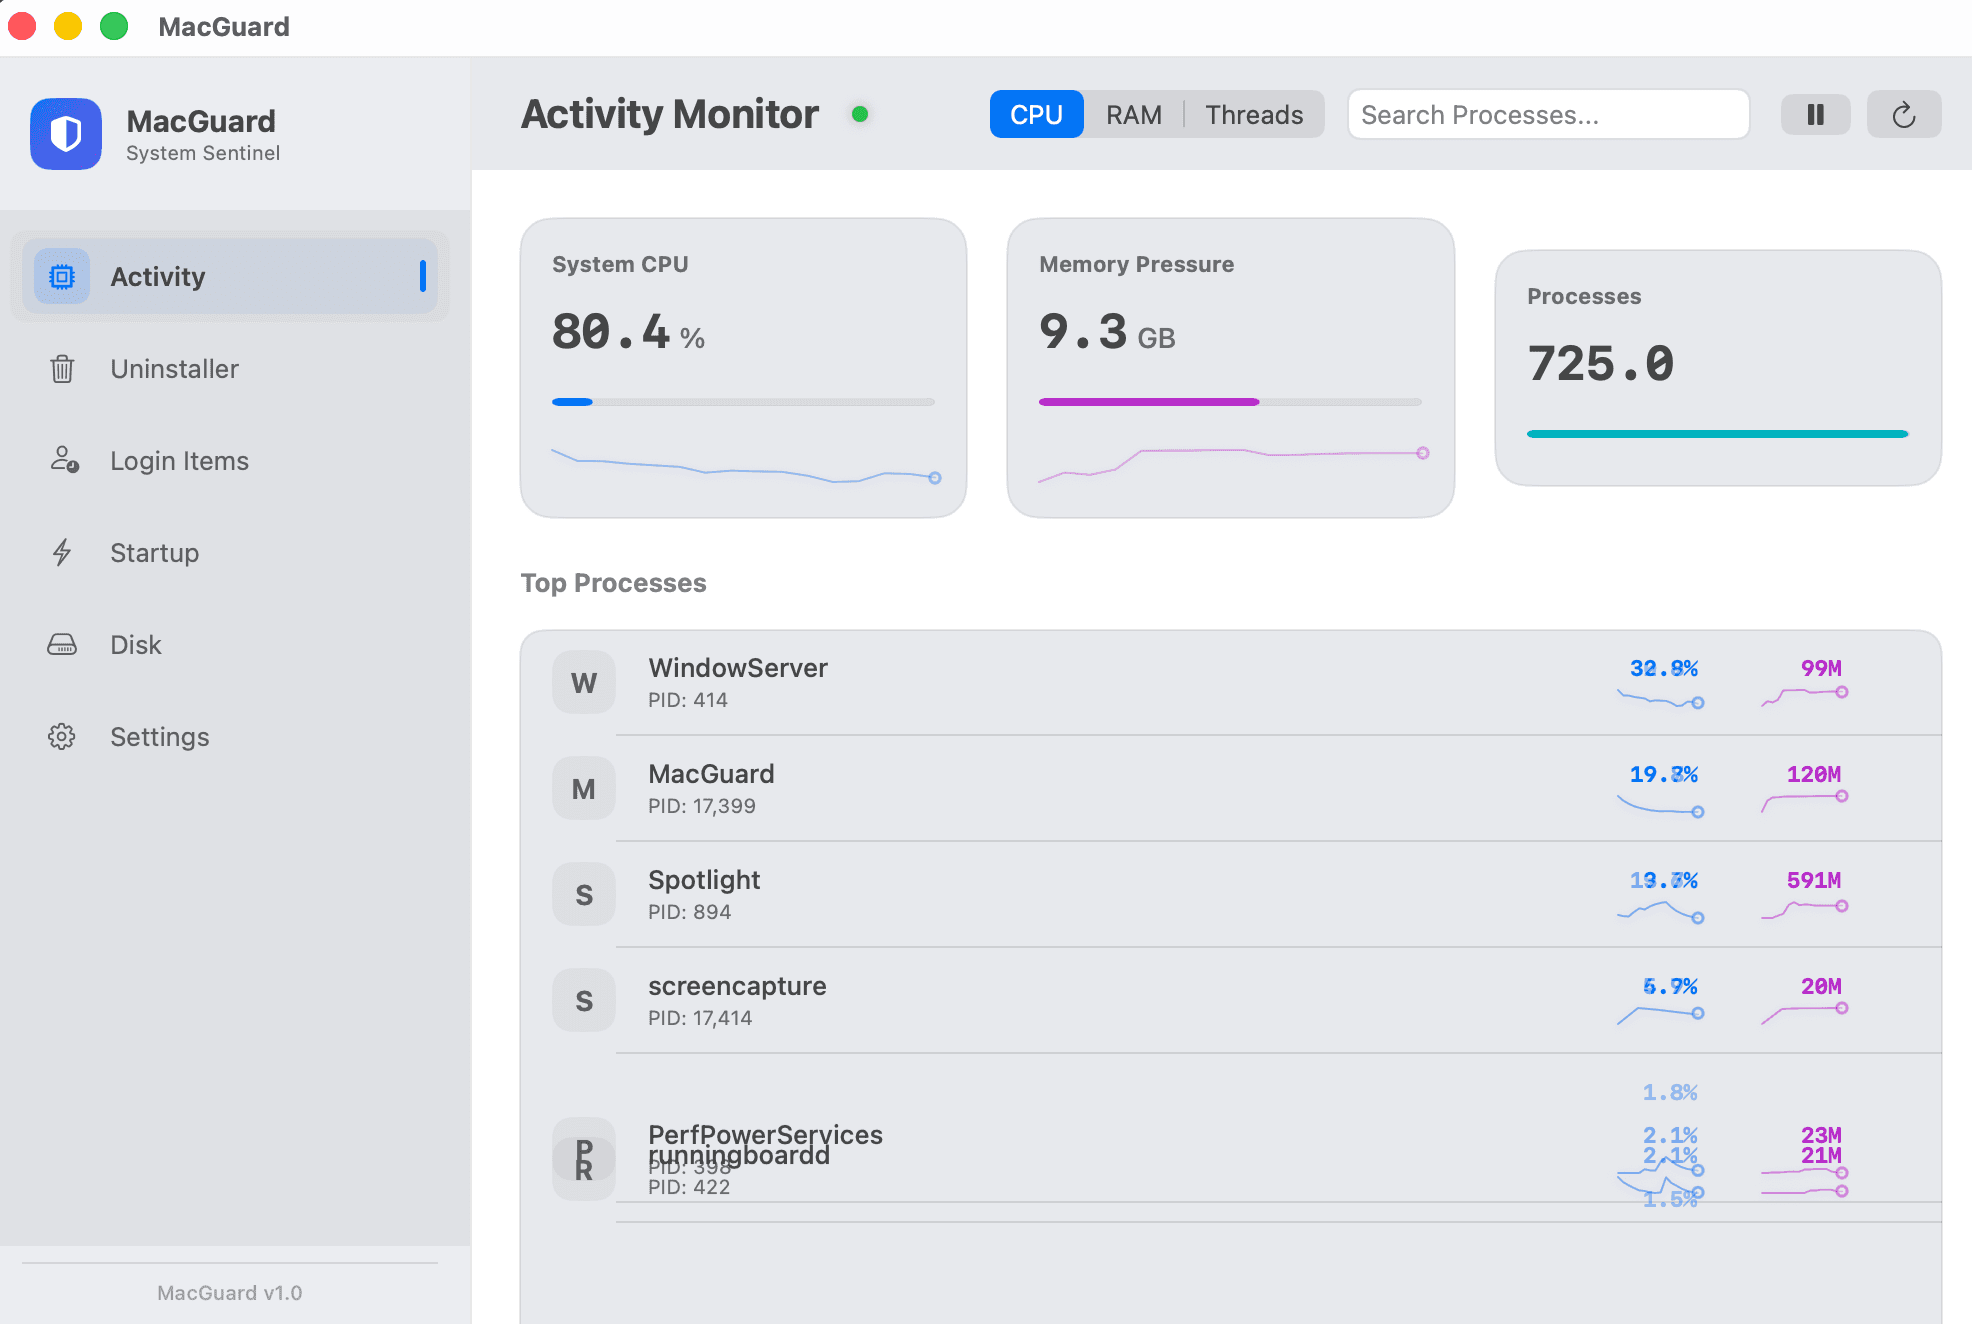Switch to the Threads tab
This screenshot has width=1972, height=1324.
(1254, 115)
